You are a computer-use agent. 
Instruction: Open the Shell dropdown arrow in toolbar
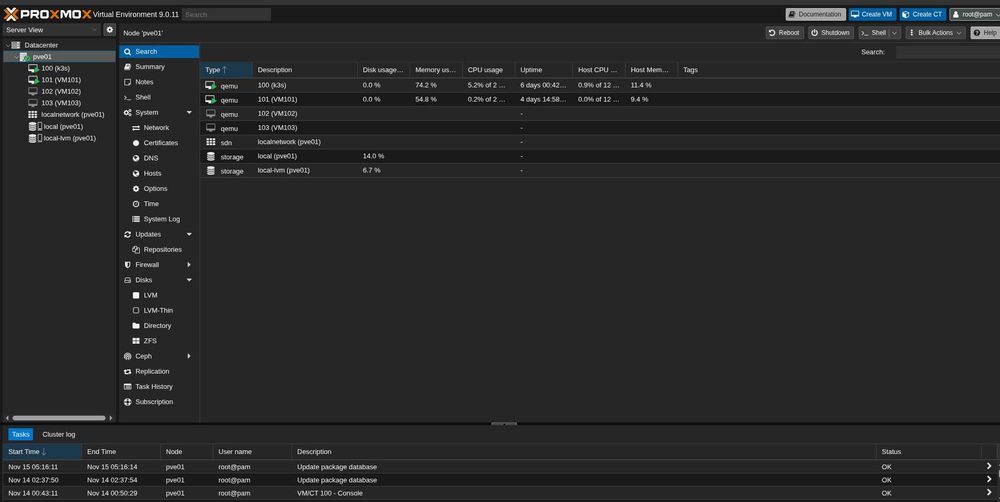[x=895, y=33]
